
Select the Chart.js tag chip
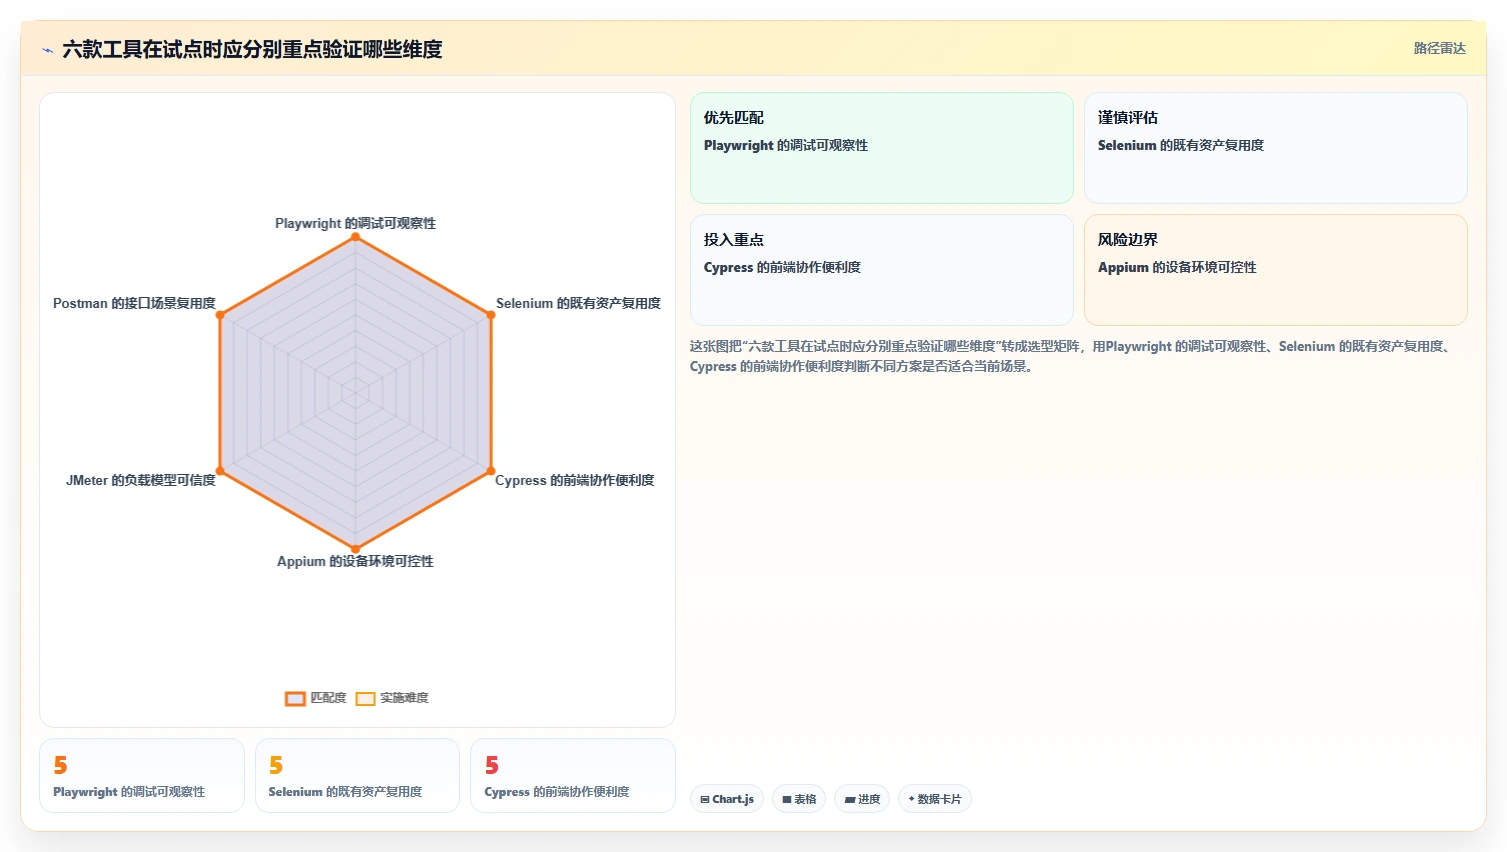[727, 799]
